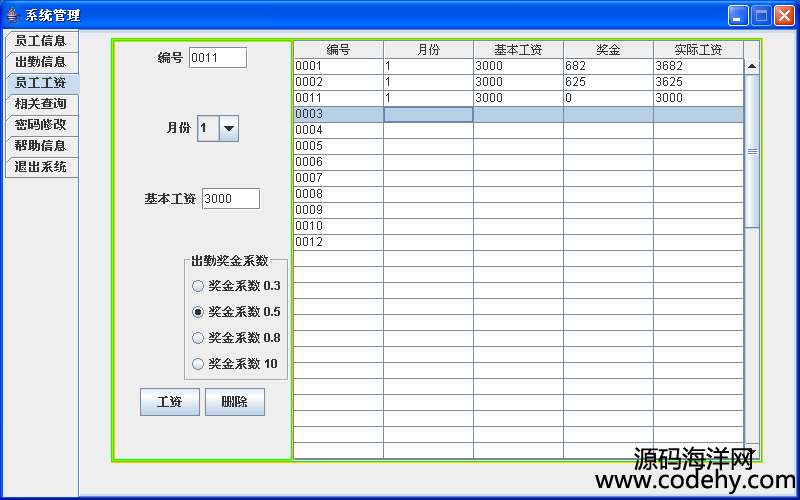Choose radio 奖金系数 10

(x=235, y=364)
